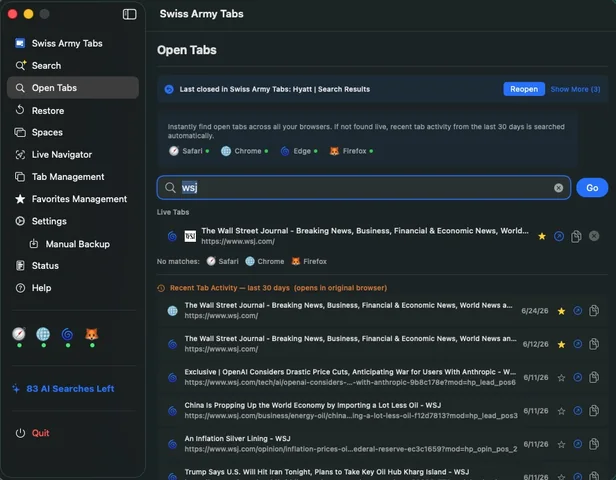Star the China Is Propping Up entry
This screenshot has width=616, height=480.
[x=561, y=411]
